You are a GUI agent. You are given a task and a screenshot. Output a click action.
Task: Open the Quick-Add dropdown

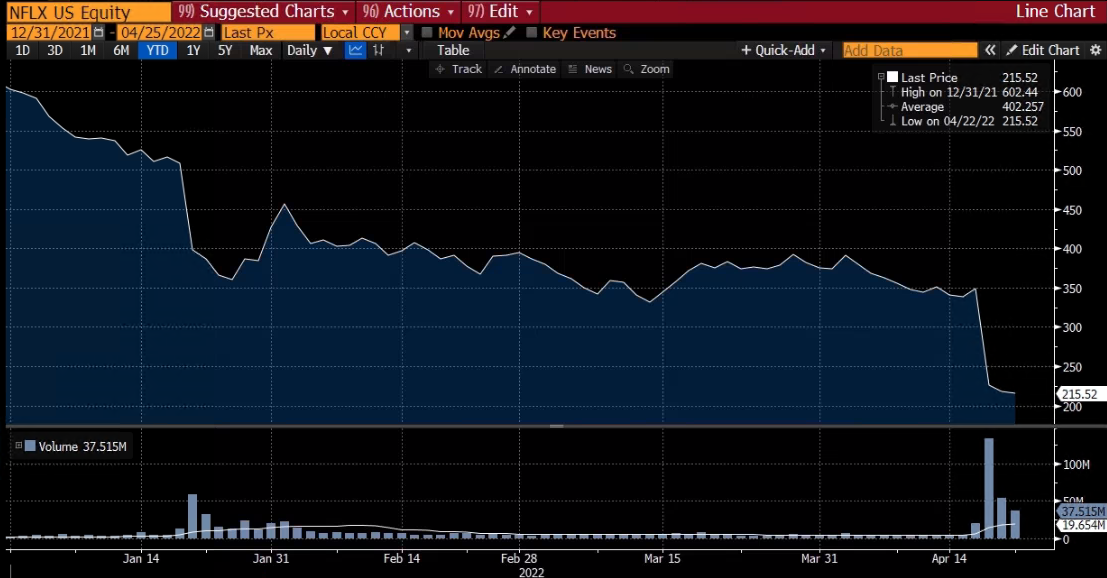click(x=785, y=50)
